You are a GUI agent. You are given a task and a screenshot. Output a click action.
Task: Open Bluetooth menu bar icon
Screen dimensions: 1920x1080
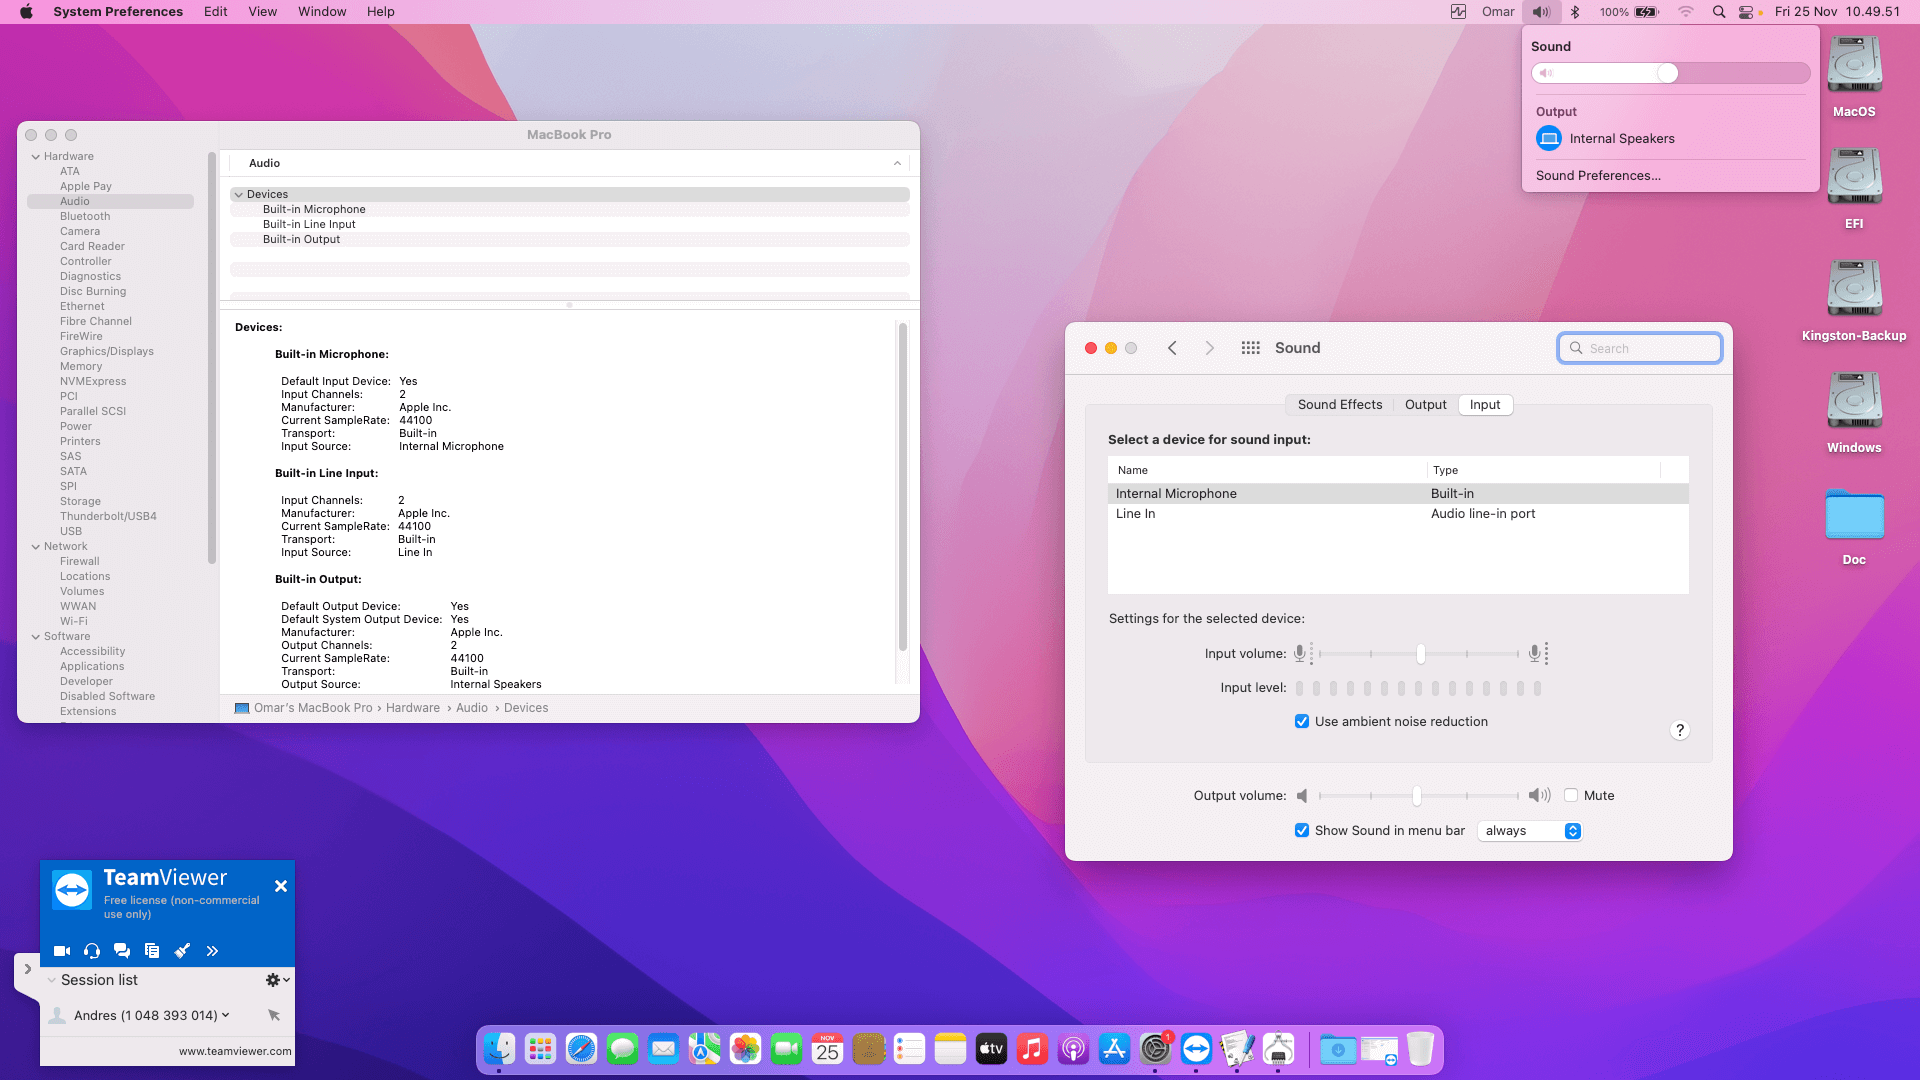(1575, 12)
